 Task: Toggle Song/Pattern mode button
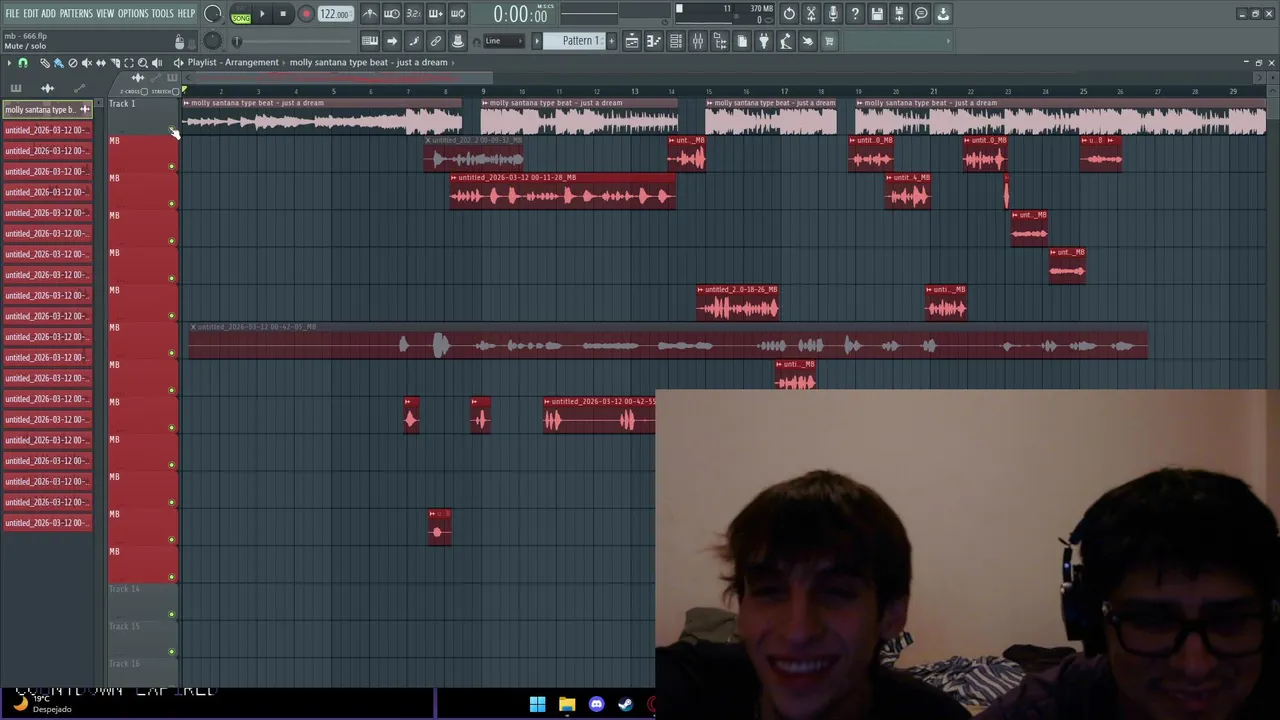coord(241,15)
